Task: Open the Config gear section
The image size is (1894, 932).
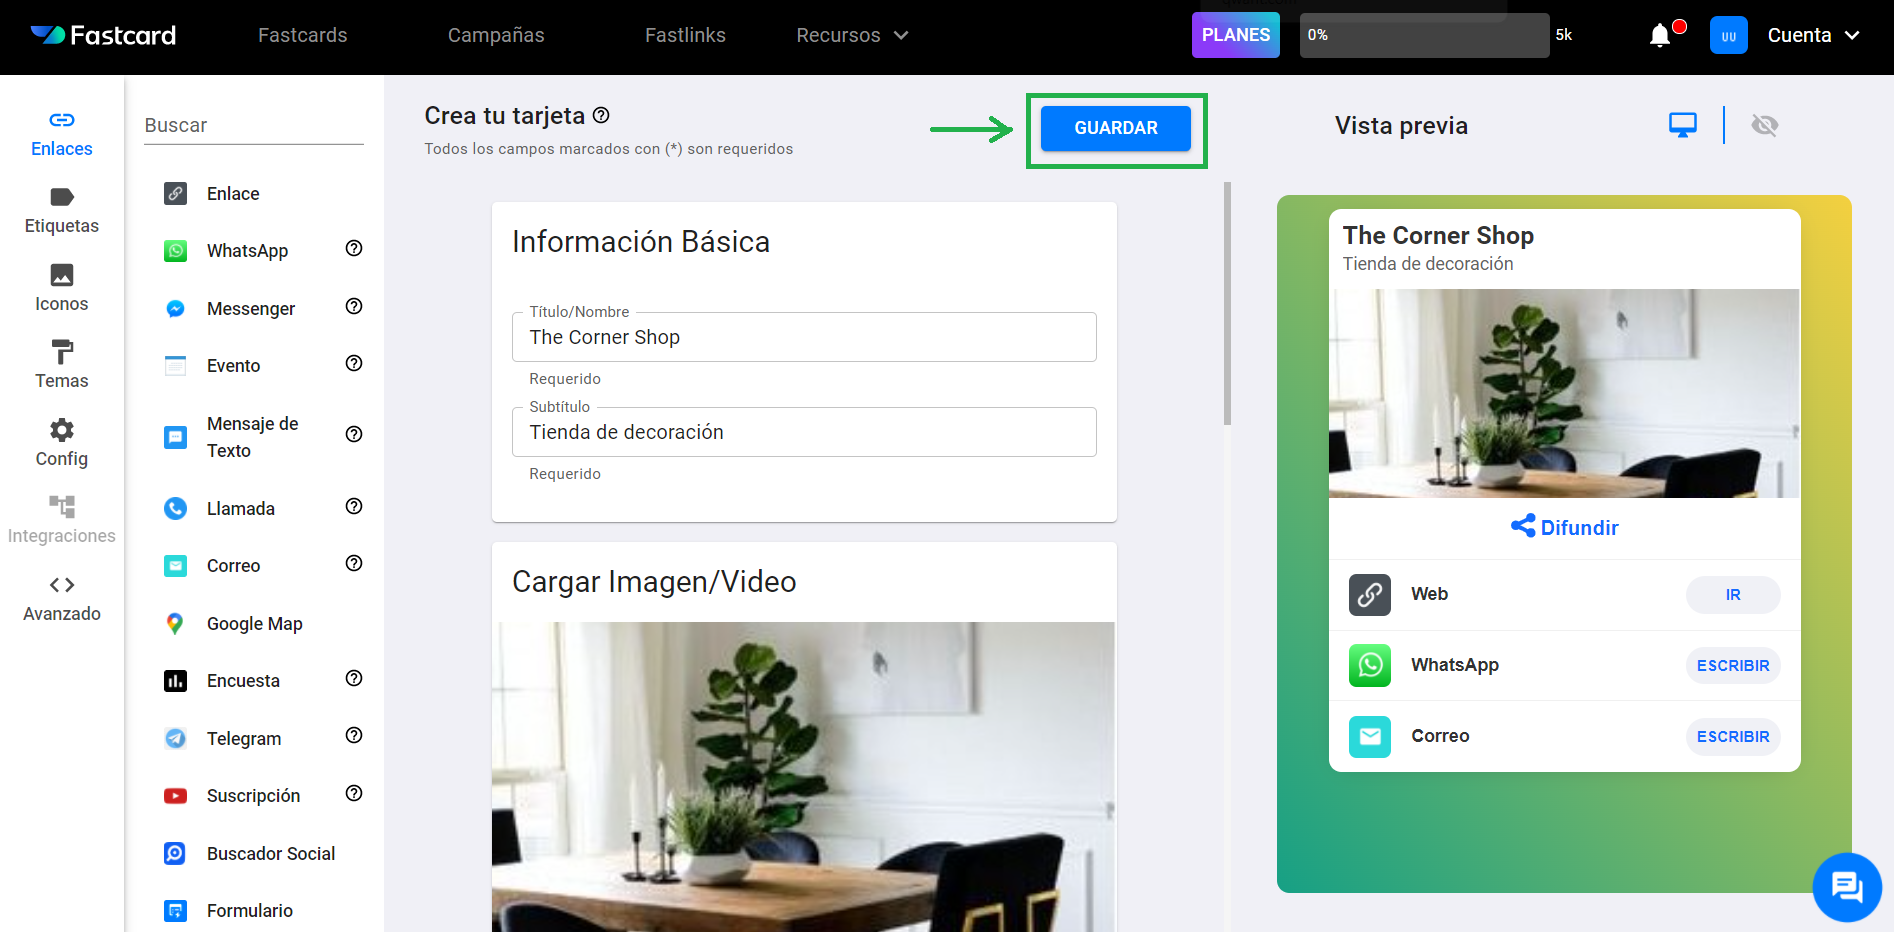Action: [x=62, y=444]
